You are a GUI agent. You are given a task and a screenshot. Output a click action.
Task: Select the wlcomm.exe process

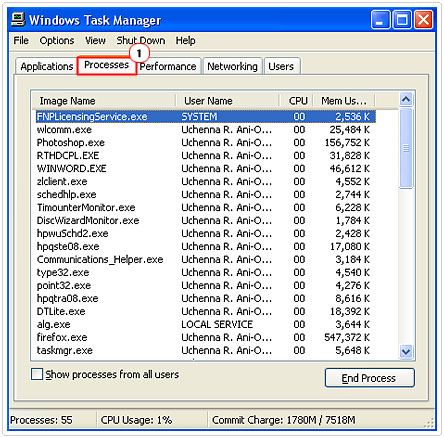point(206,130)
